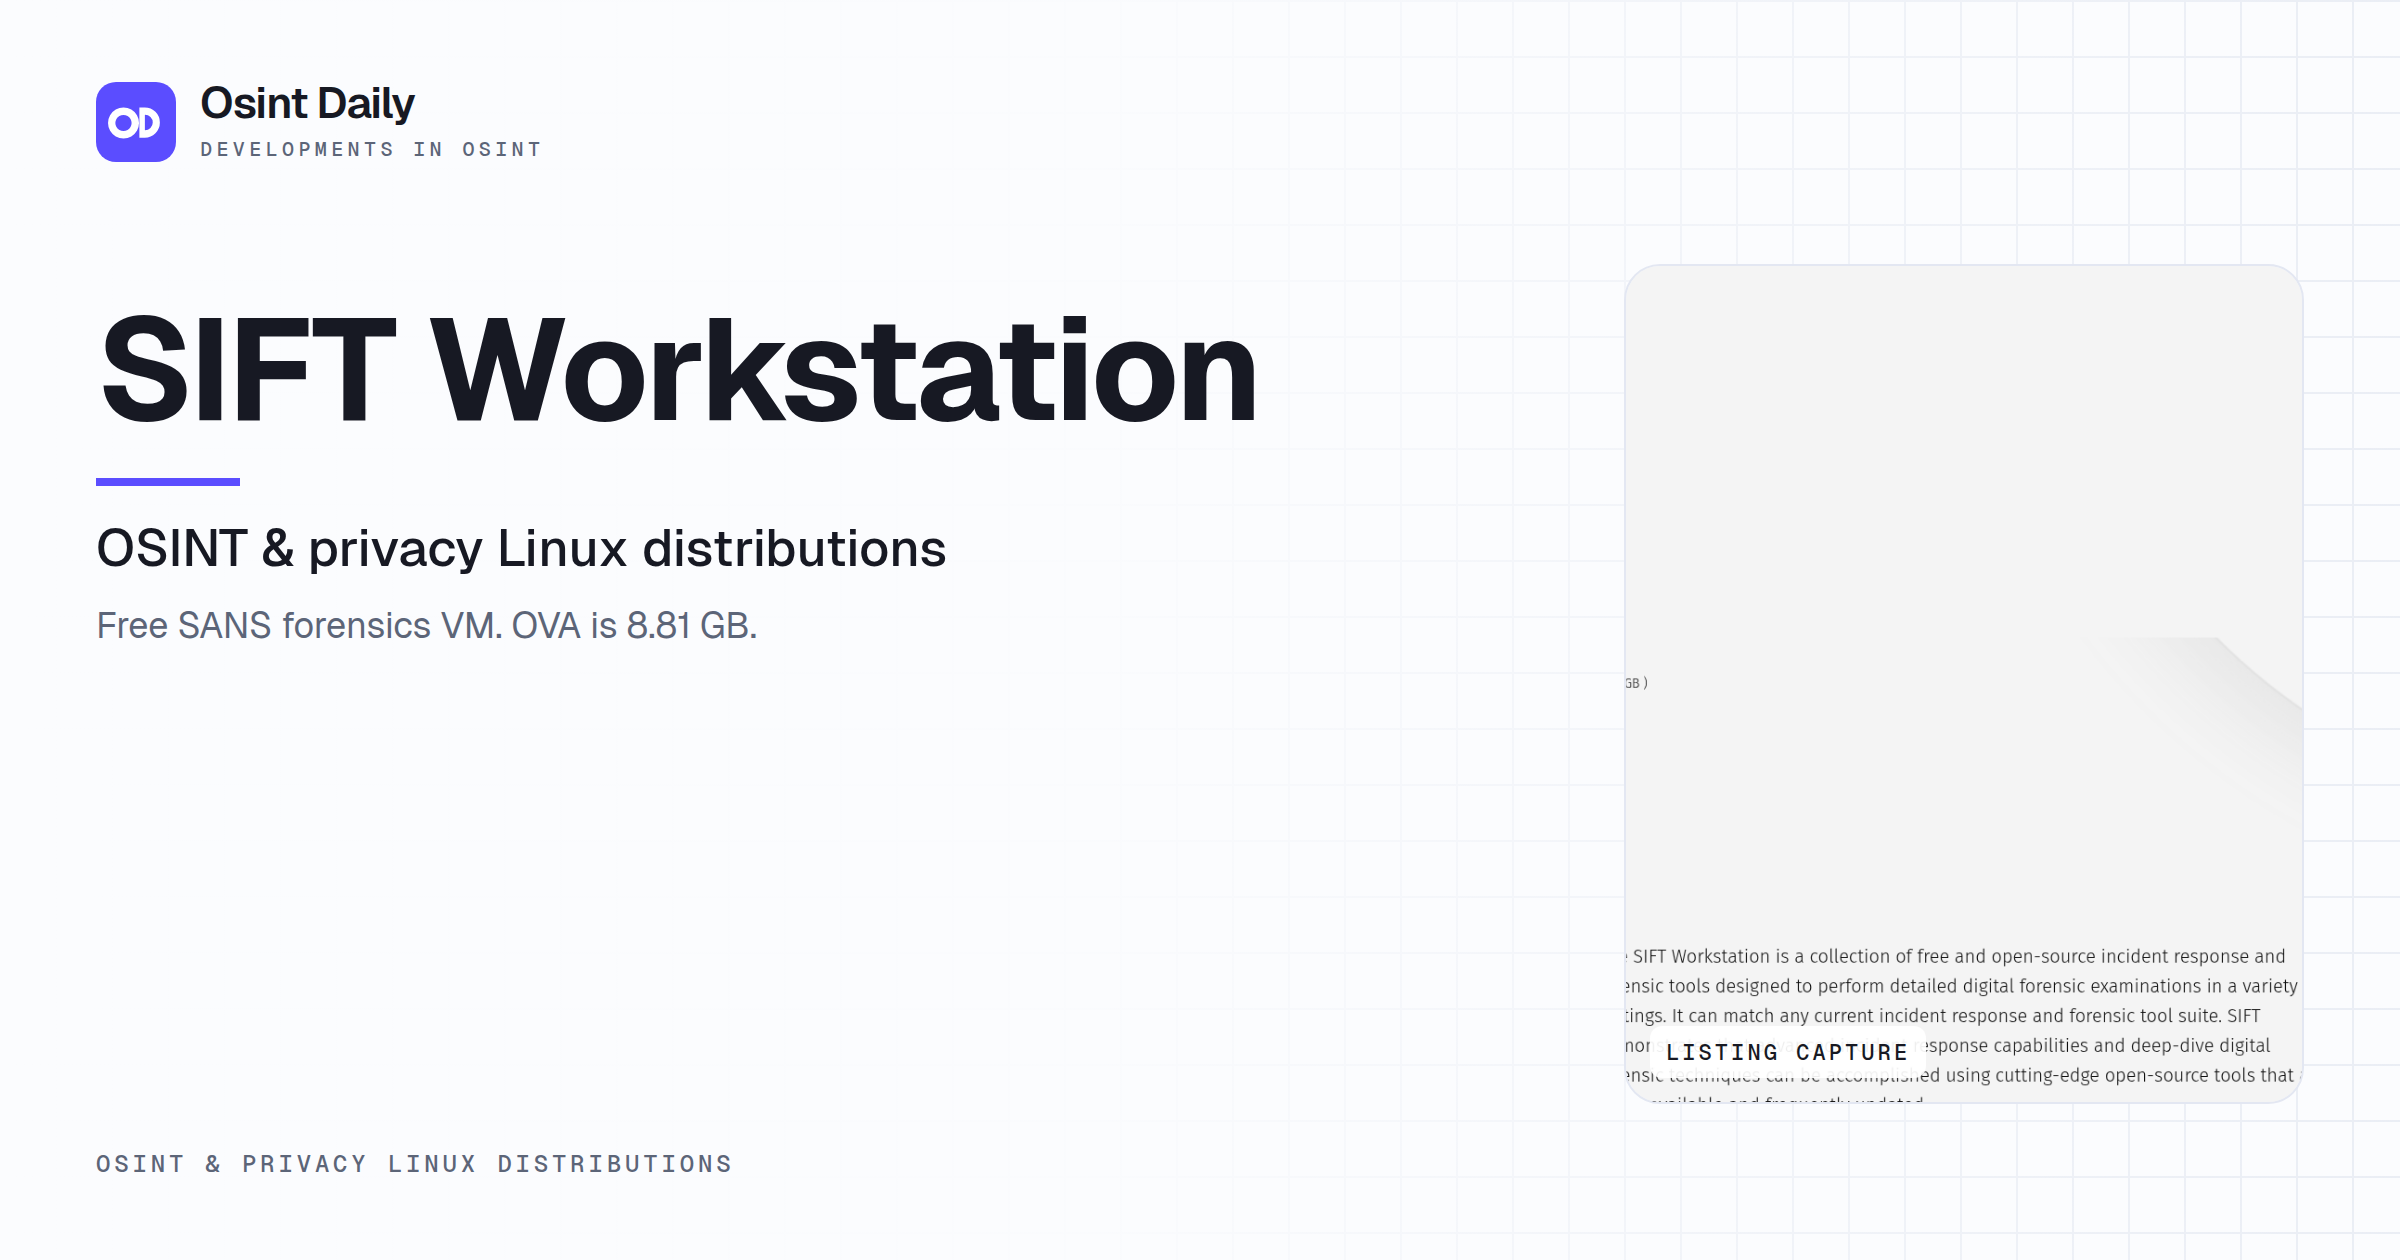Viewport: 2400px width, 1260px height.
Task: Select the 'DEVELOPMENTS IN OSINT' tagline
Action: [371, 150]
